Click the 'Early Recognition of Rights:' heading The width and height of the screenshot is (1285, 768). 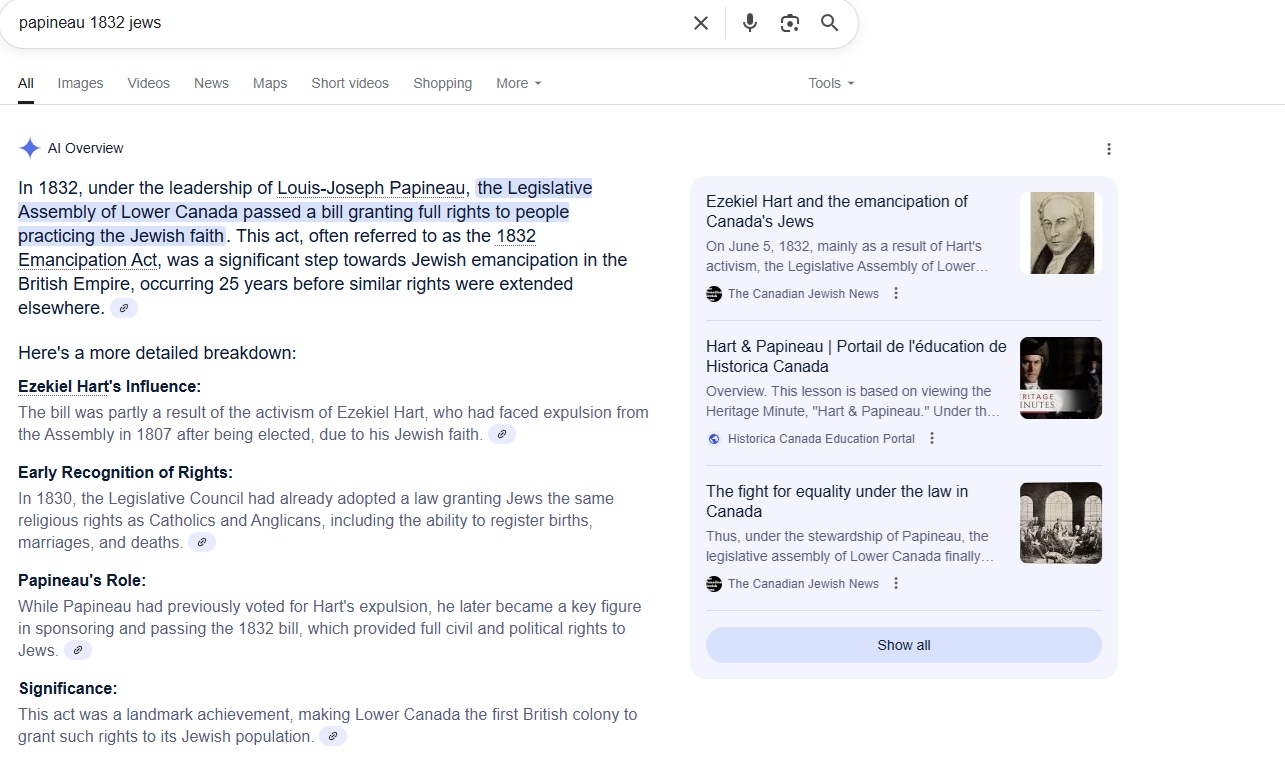(125, 472)
